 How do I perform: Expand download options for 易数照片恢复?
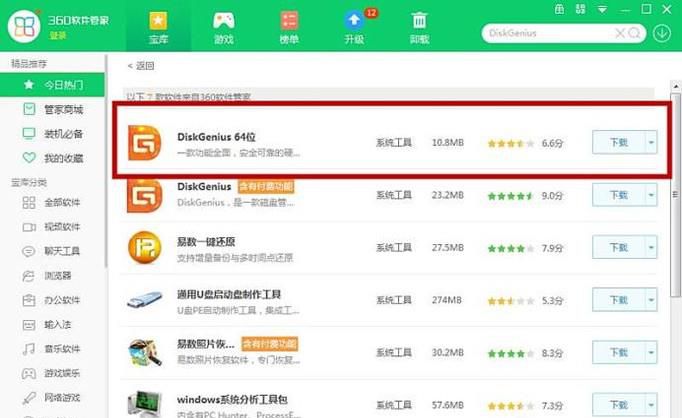(651, 352)
